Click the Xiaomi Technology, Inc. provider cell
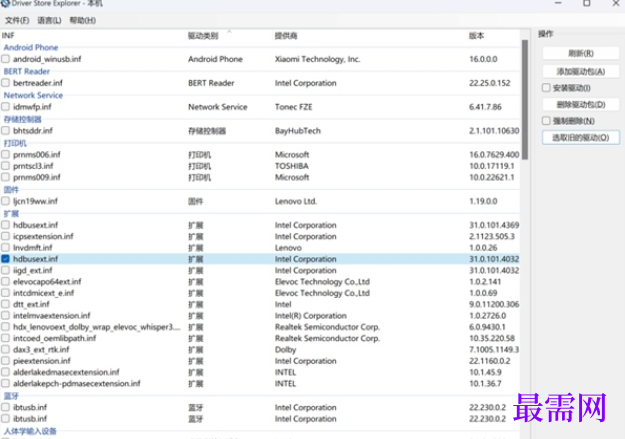The image size is (625, 439). [317, 59]
